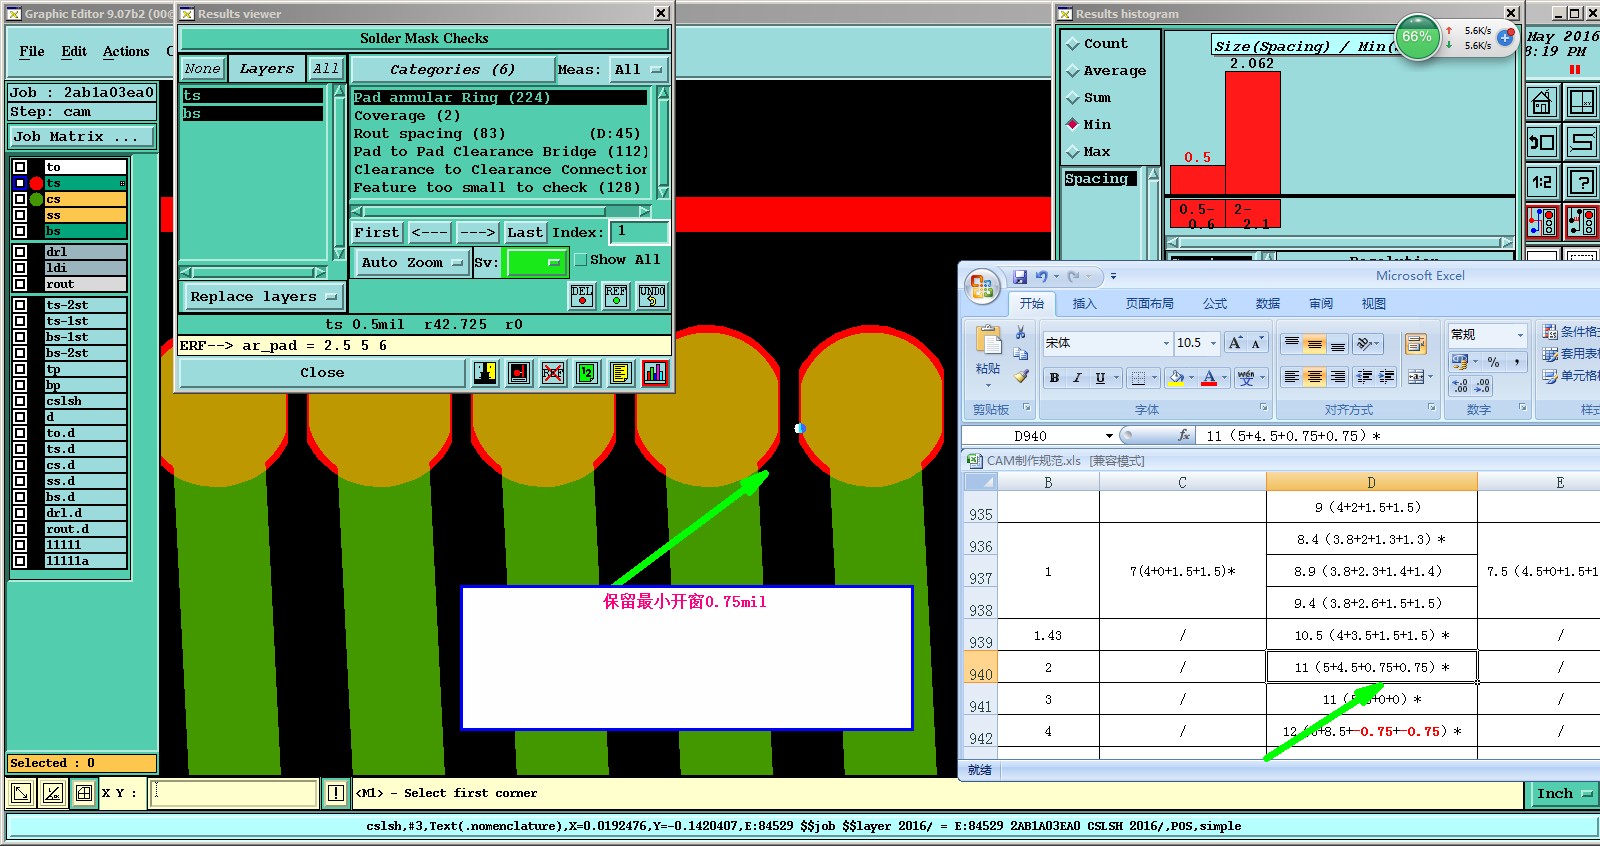Viewport: 1600px width, 846px height.
Task: Expand the Excel font name dropdown
Action: pyautogui.click(x=1166, y=343)
